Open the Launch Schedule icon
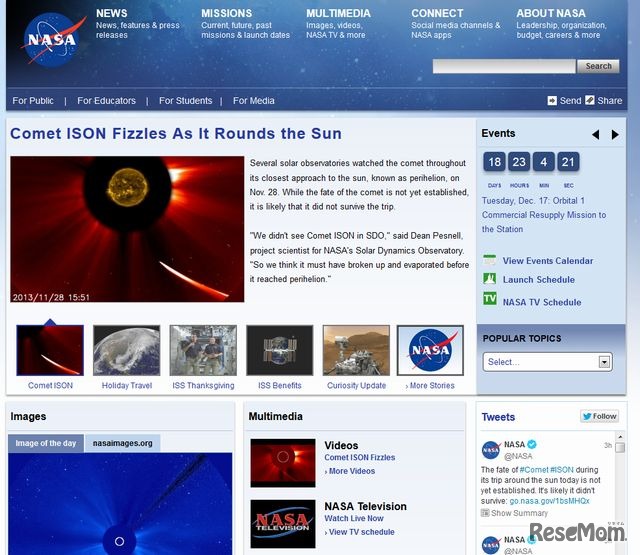The width and height of the screenshot is (640, 555). click(x=490, y=280)
